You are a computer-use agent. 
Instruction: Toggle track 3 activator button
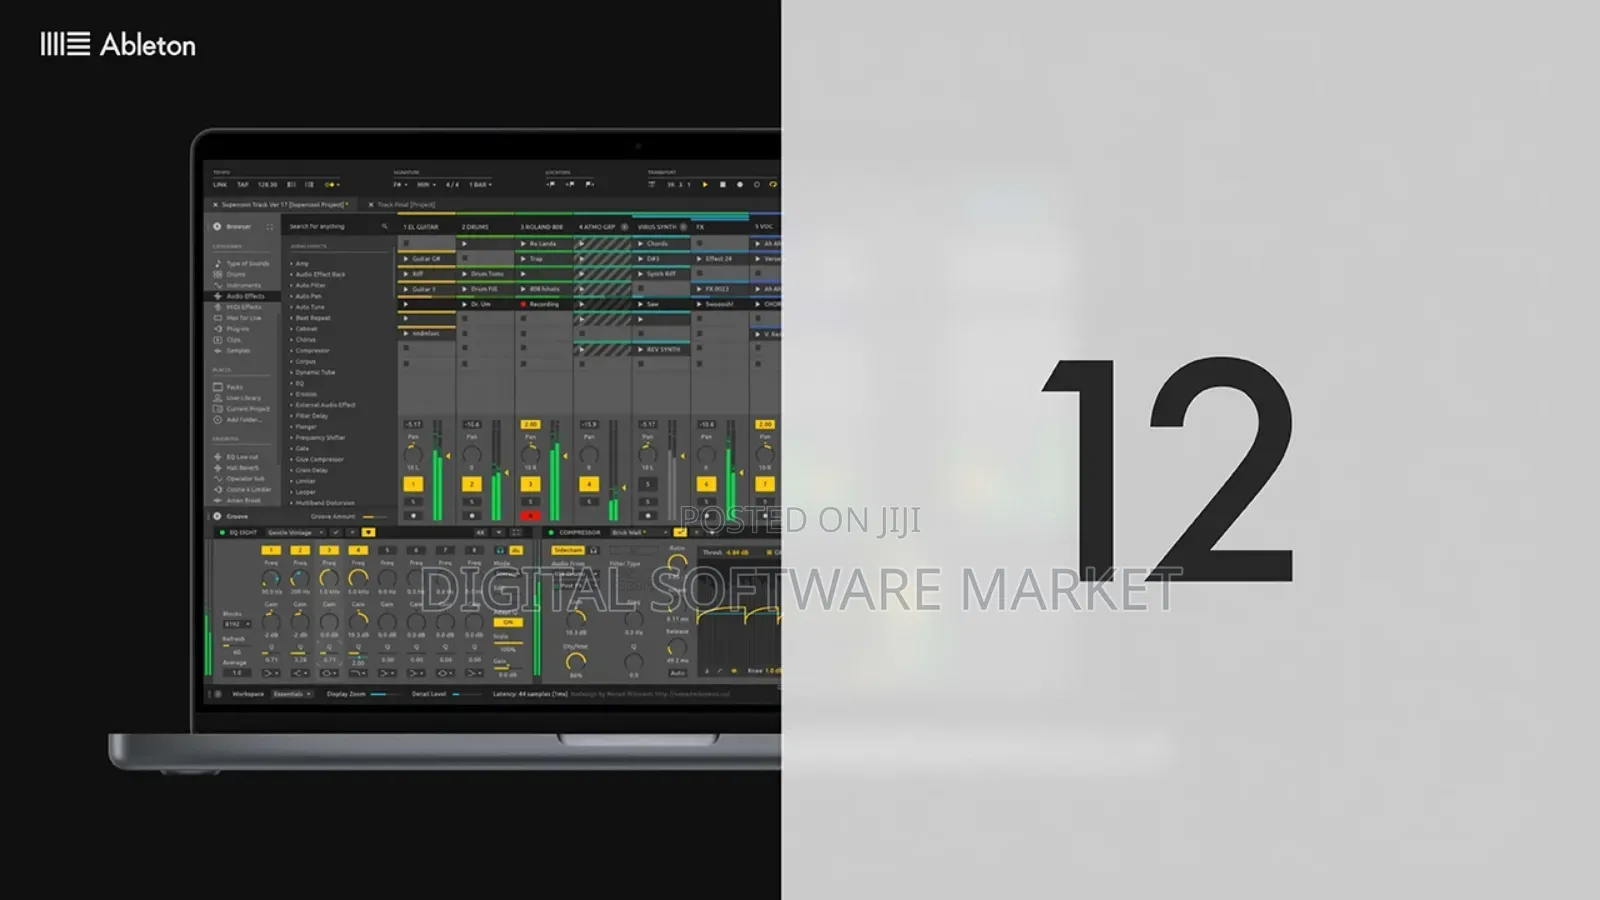coord(530,484)
